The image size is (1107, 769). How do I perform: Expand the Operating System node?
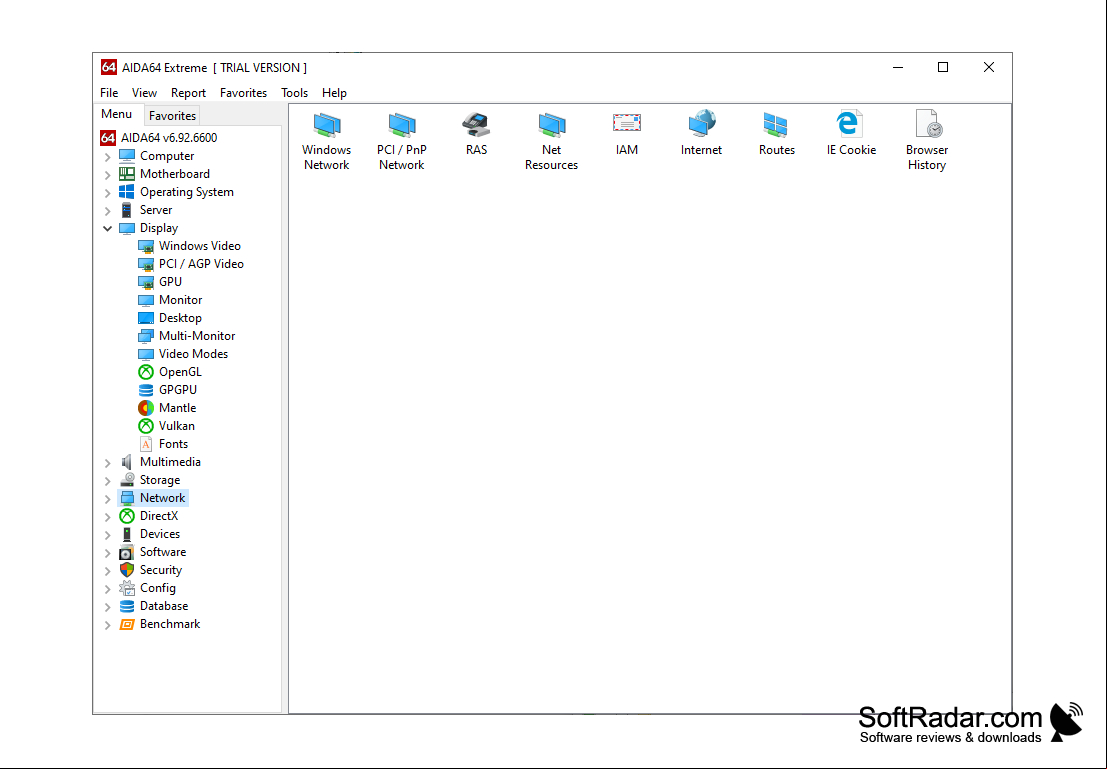tap(107, 193)
